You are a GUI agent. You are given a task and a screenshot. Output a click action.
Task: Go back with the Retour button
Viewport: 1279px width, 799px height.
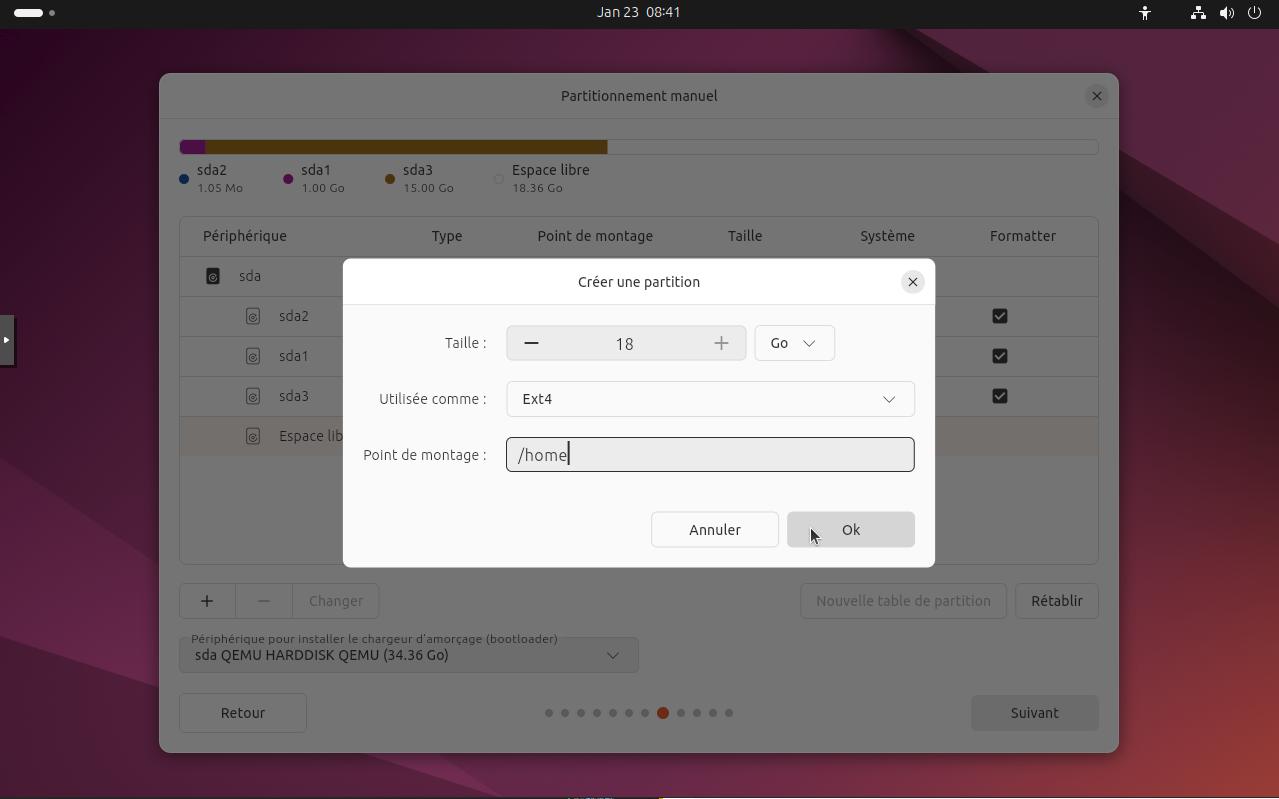pos(243,713)
